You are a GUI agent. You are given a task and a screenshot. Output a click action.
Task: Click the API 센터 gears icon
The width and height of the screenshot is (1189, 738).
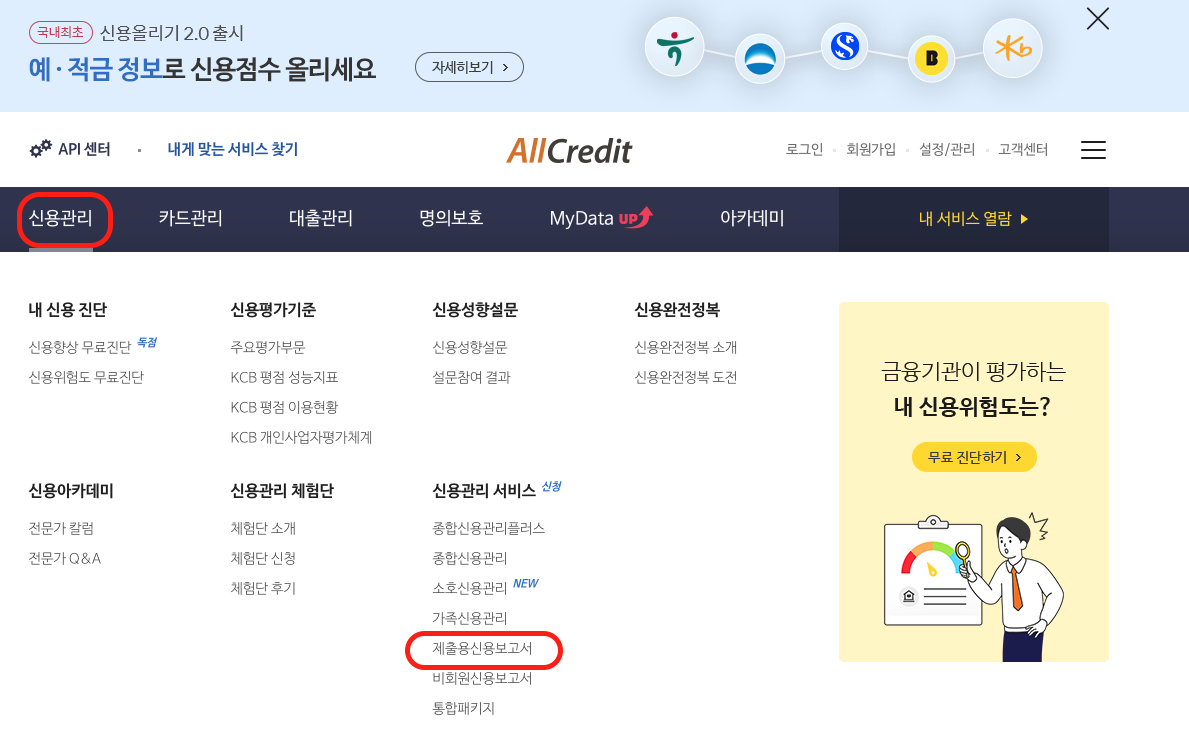tap(39, 146)
